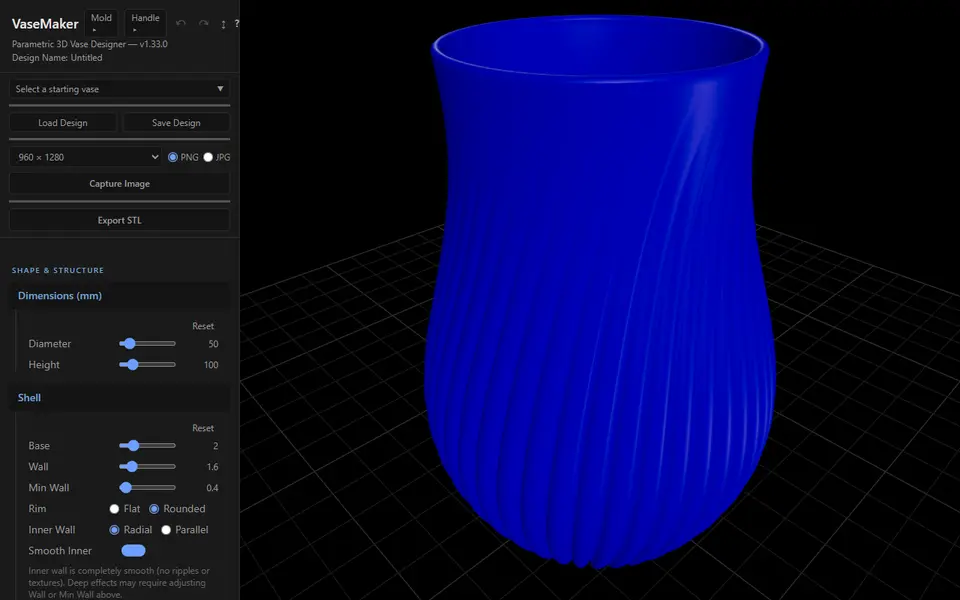Click the Height value 100
This screenshot has height=600, width=960.
click(x=211, y=365)
